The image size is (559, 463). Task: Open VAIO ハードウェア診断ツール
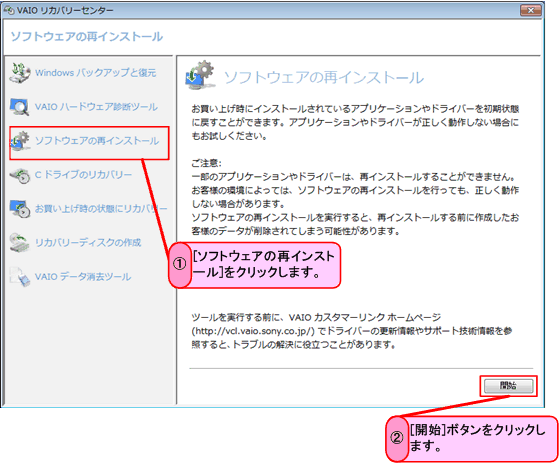pos(96,107)
